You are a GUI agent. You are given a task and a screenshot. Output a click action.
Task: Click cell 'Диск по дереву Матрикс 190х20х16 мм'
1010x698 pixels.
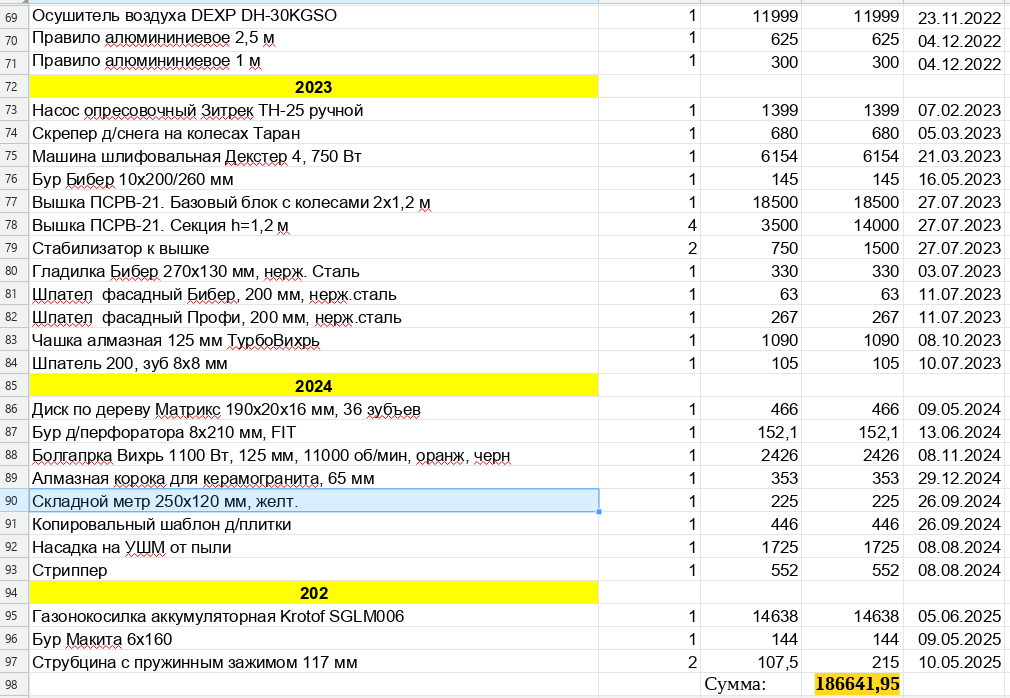pos(314,409)
